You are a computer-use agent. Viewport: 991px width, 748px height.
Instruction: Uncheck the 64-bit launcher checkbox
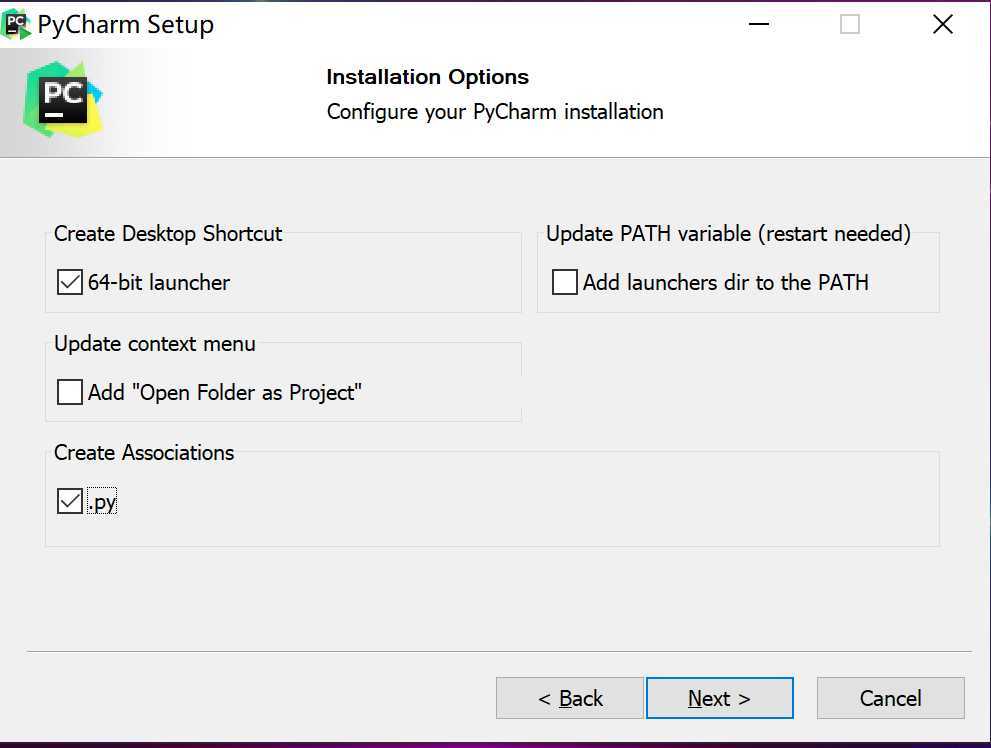(70, 282)
